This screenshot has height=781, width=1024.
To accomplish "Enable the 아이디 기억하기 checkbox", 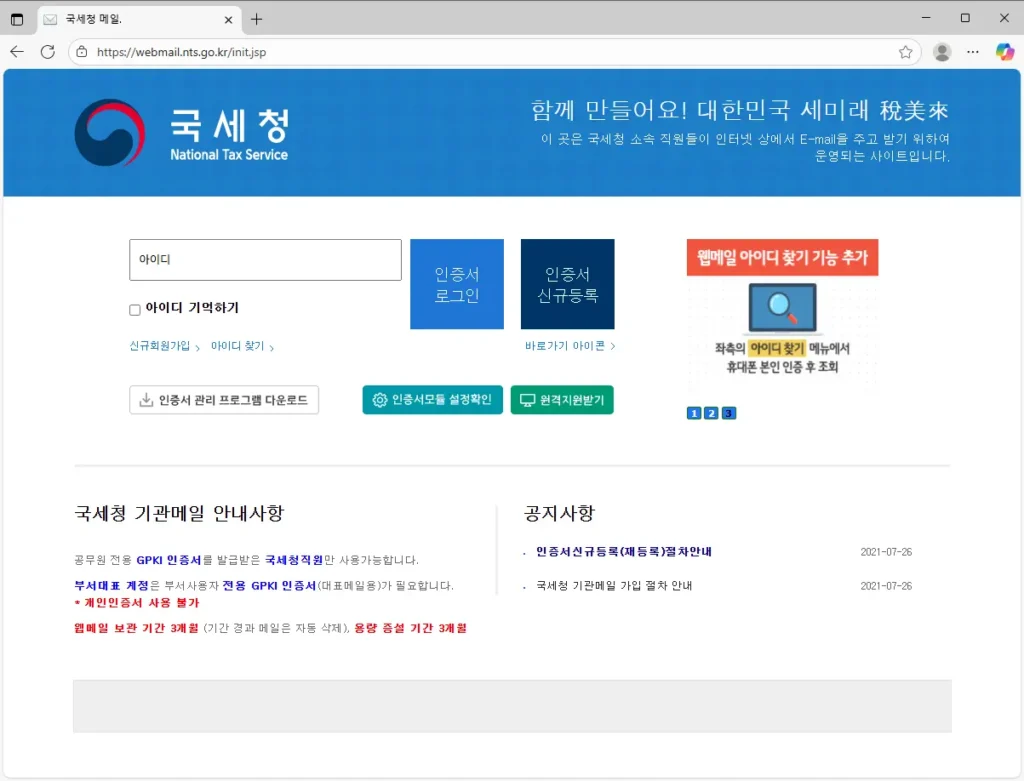I will coord(134,309).
